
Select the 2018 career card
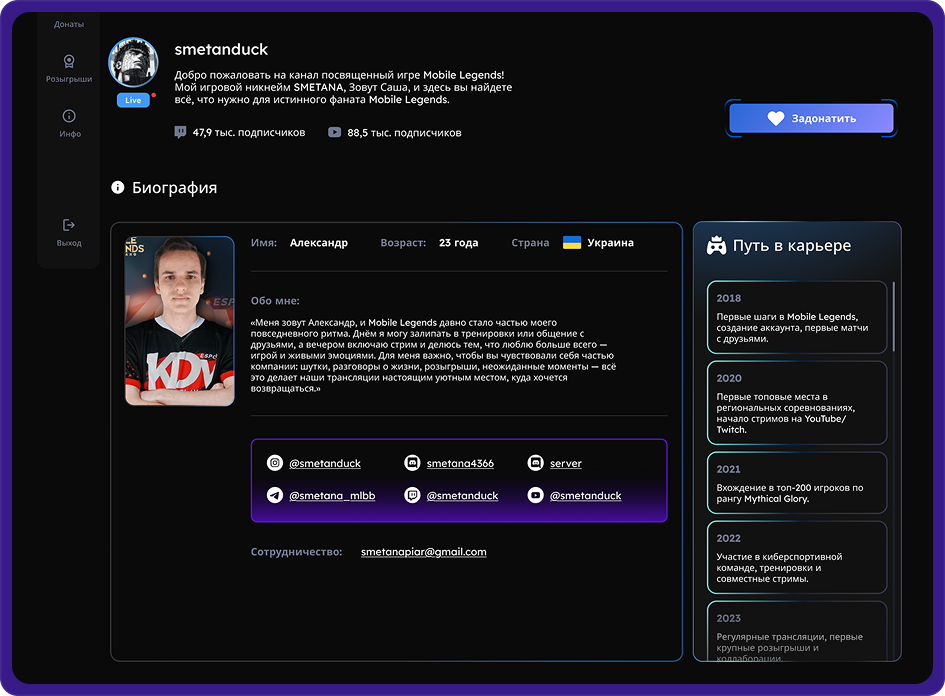797,317
